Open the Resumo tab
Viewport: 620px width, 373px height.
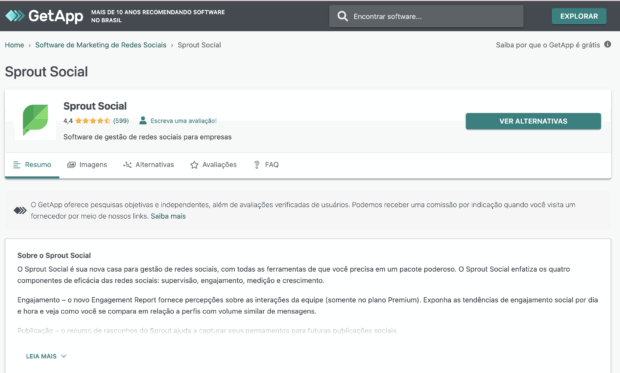tap(32, 165)
